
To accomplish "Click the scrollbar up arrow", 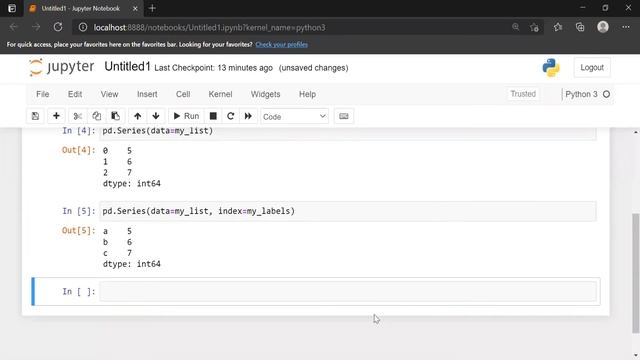I will click(x=636, y=132).
